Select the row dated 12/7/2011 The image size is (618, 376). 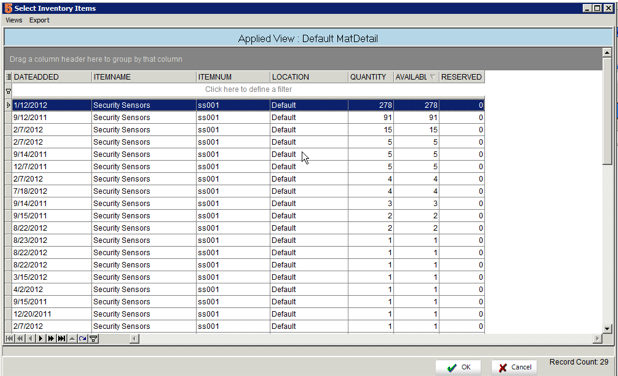(x=248, y=167)
